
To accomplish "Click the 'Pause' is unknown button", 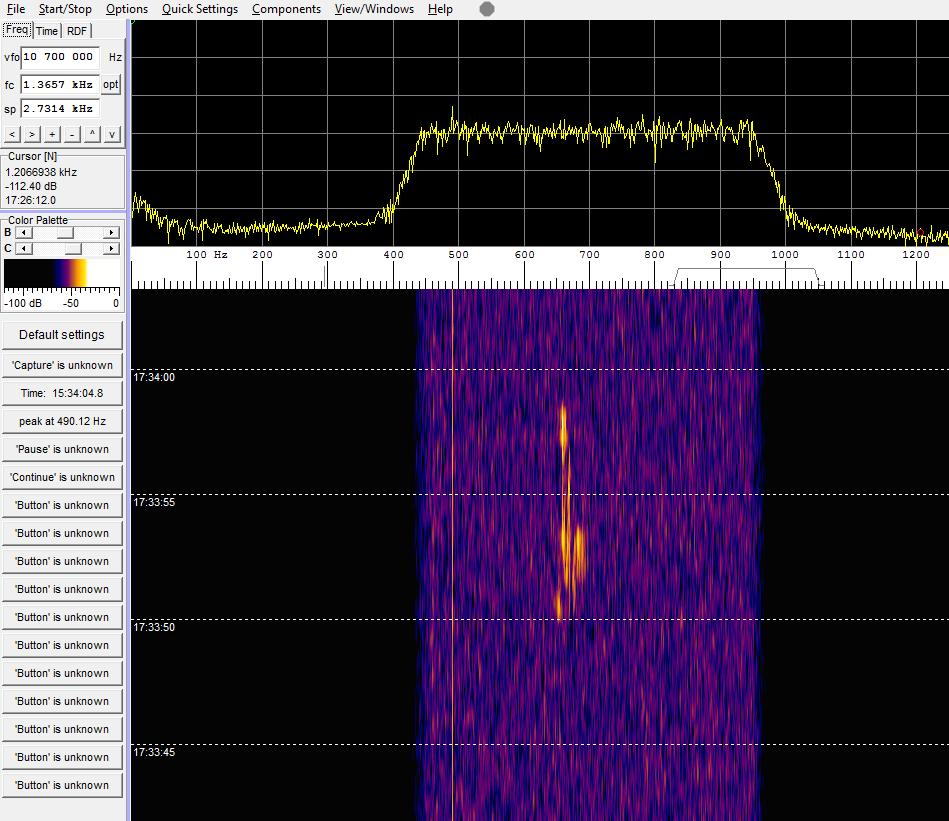I will [x=62, y=450].
